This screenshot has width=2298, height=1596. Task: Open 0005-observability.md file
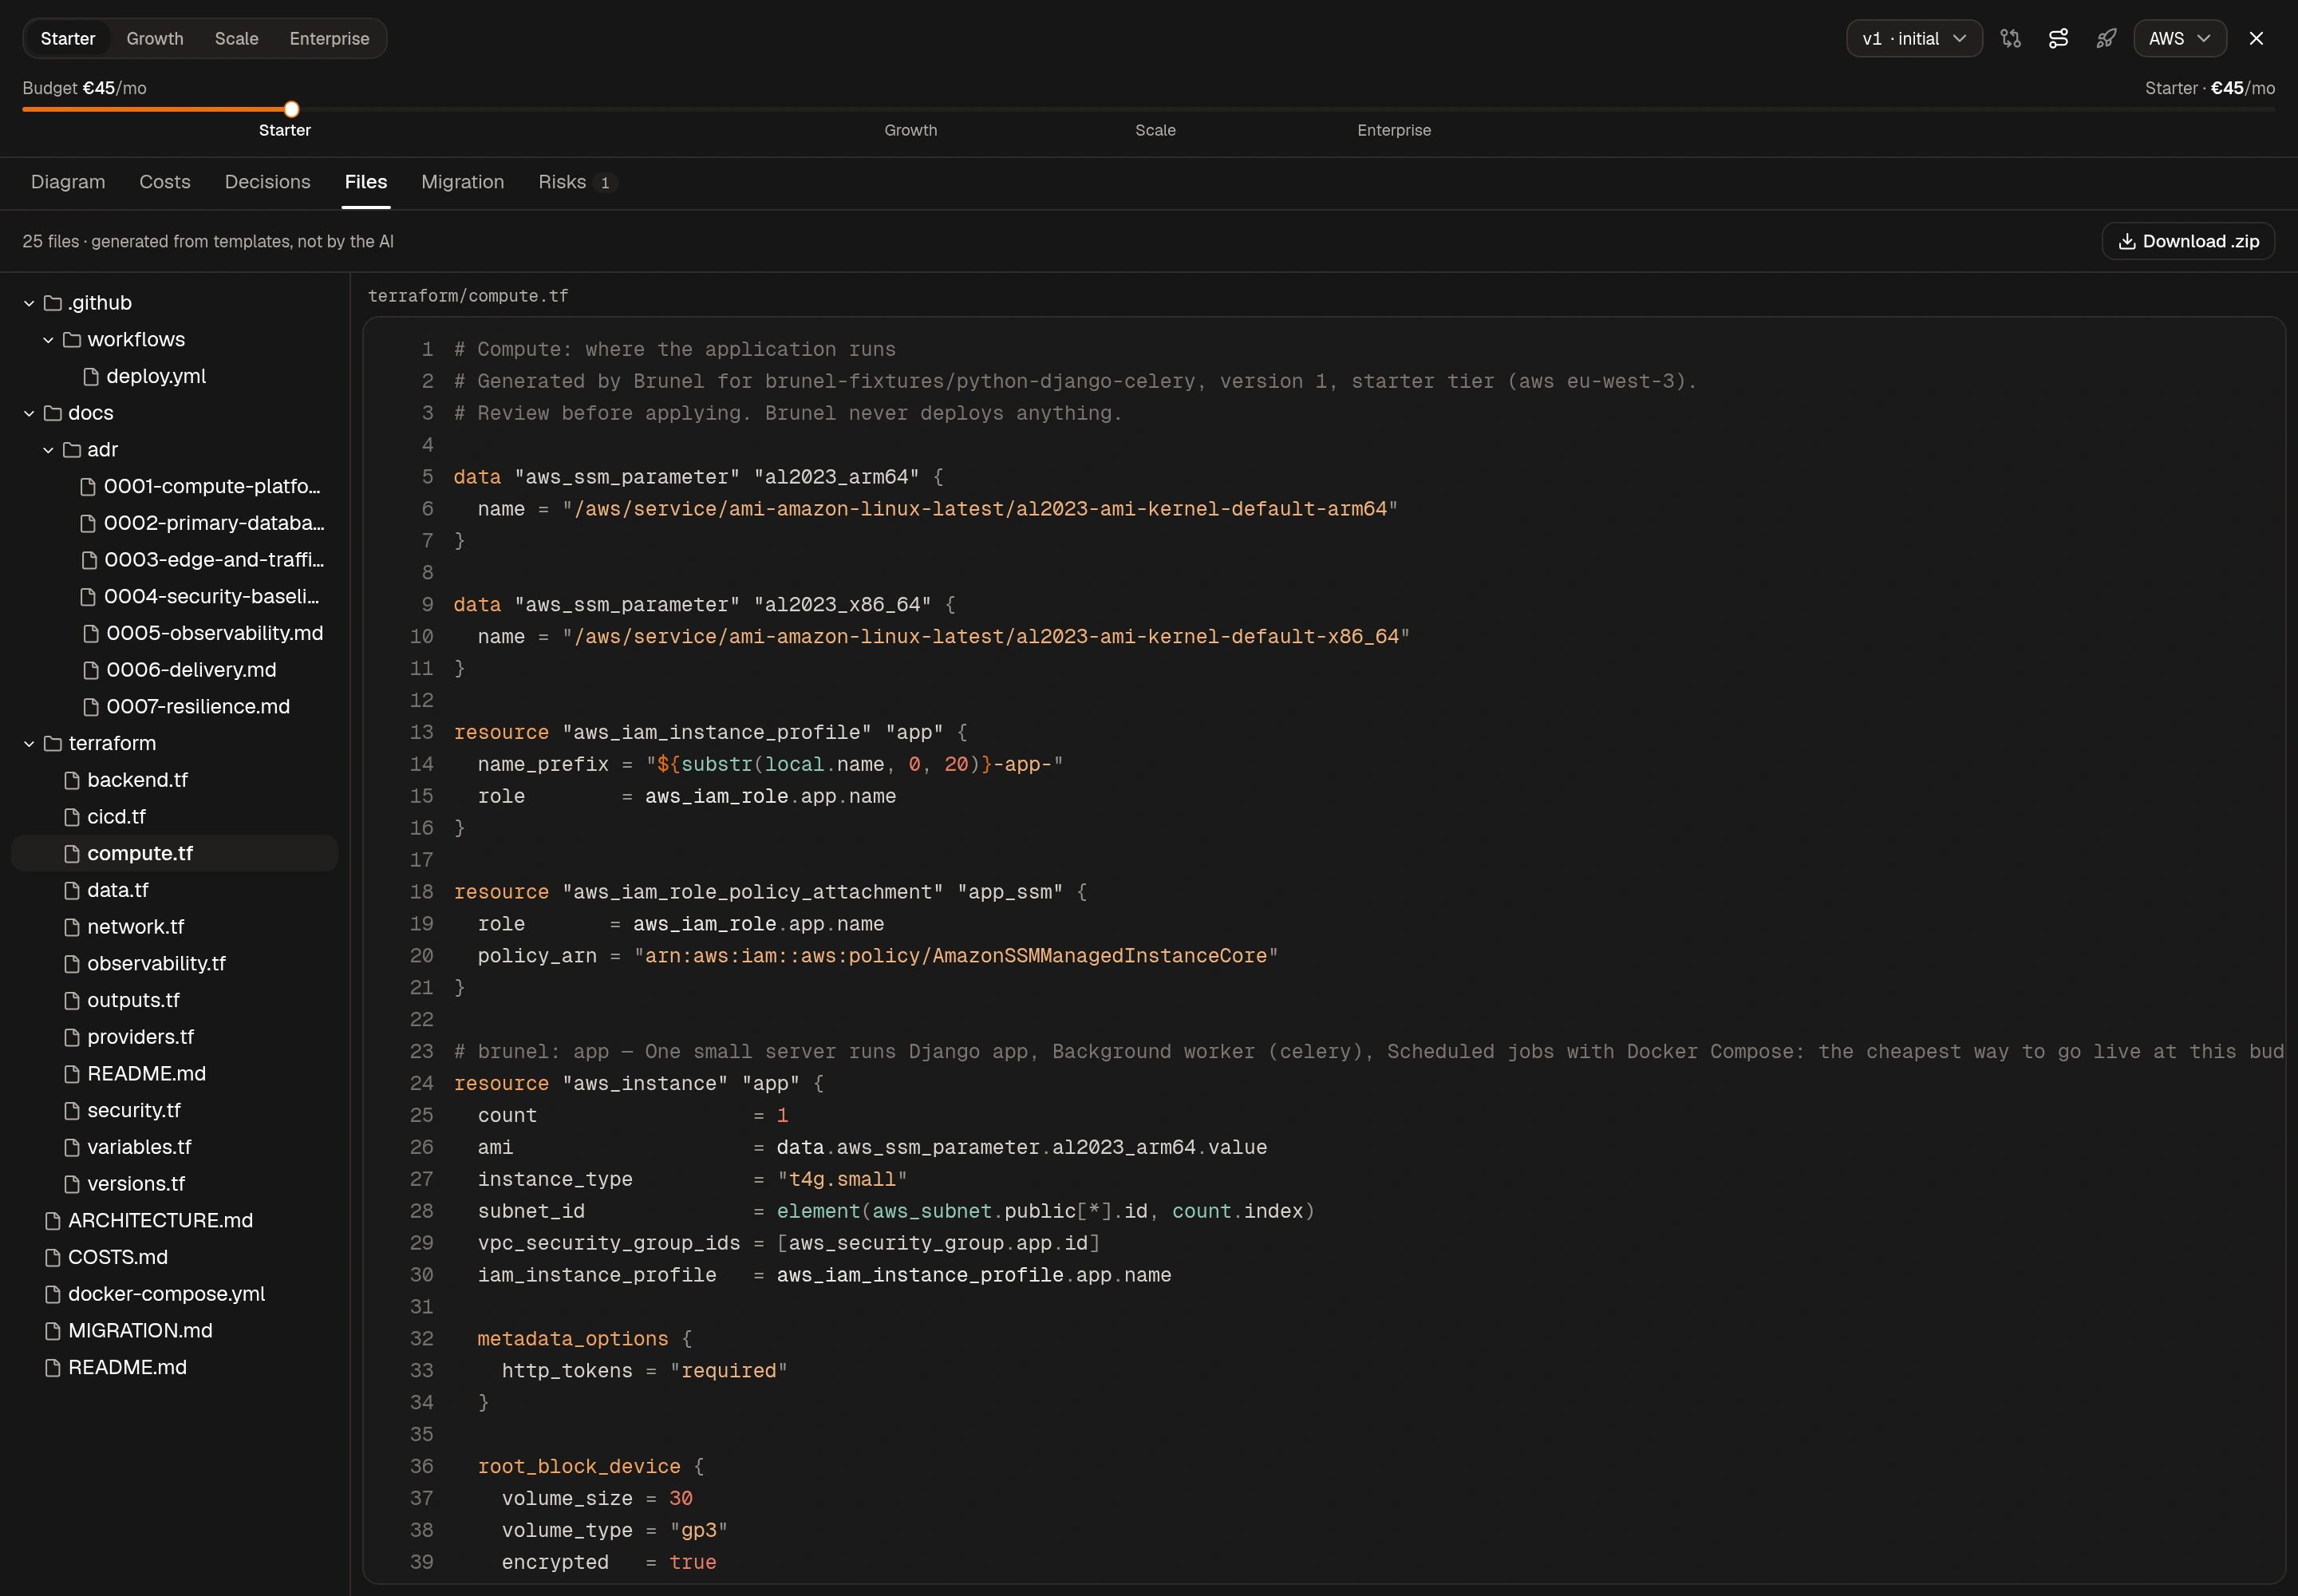click(x=174, y=633)
